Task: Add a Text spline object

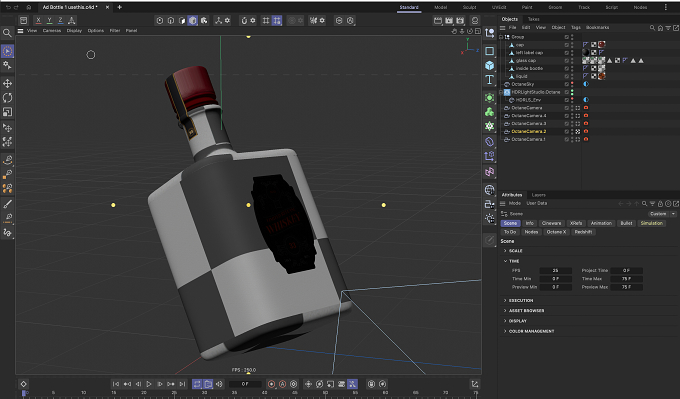Action: (490, 80)
